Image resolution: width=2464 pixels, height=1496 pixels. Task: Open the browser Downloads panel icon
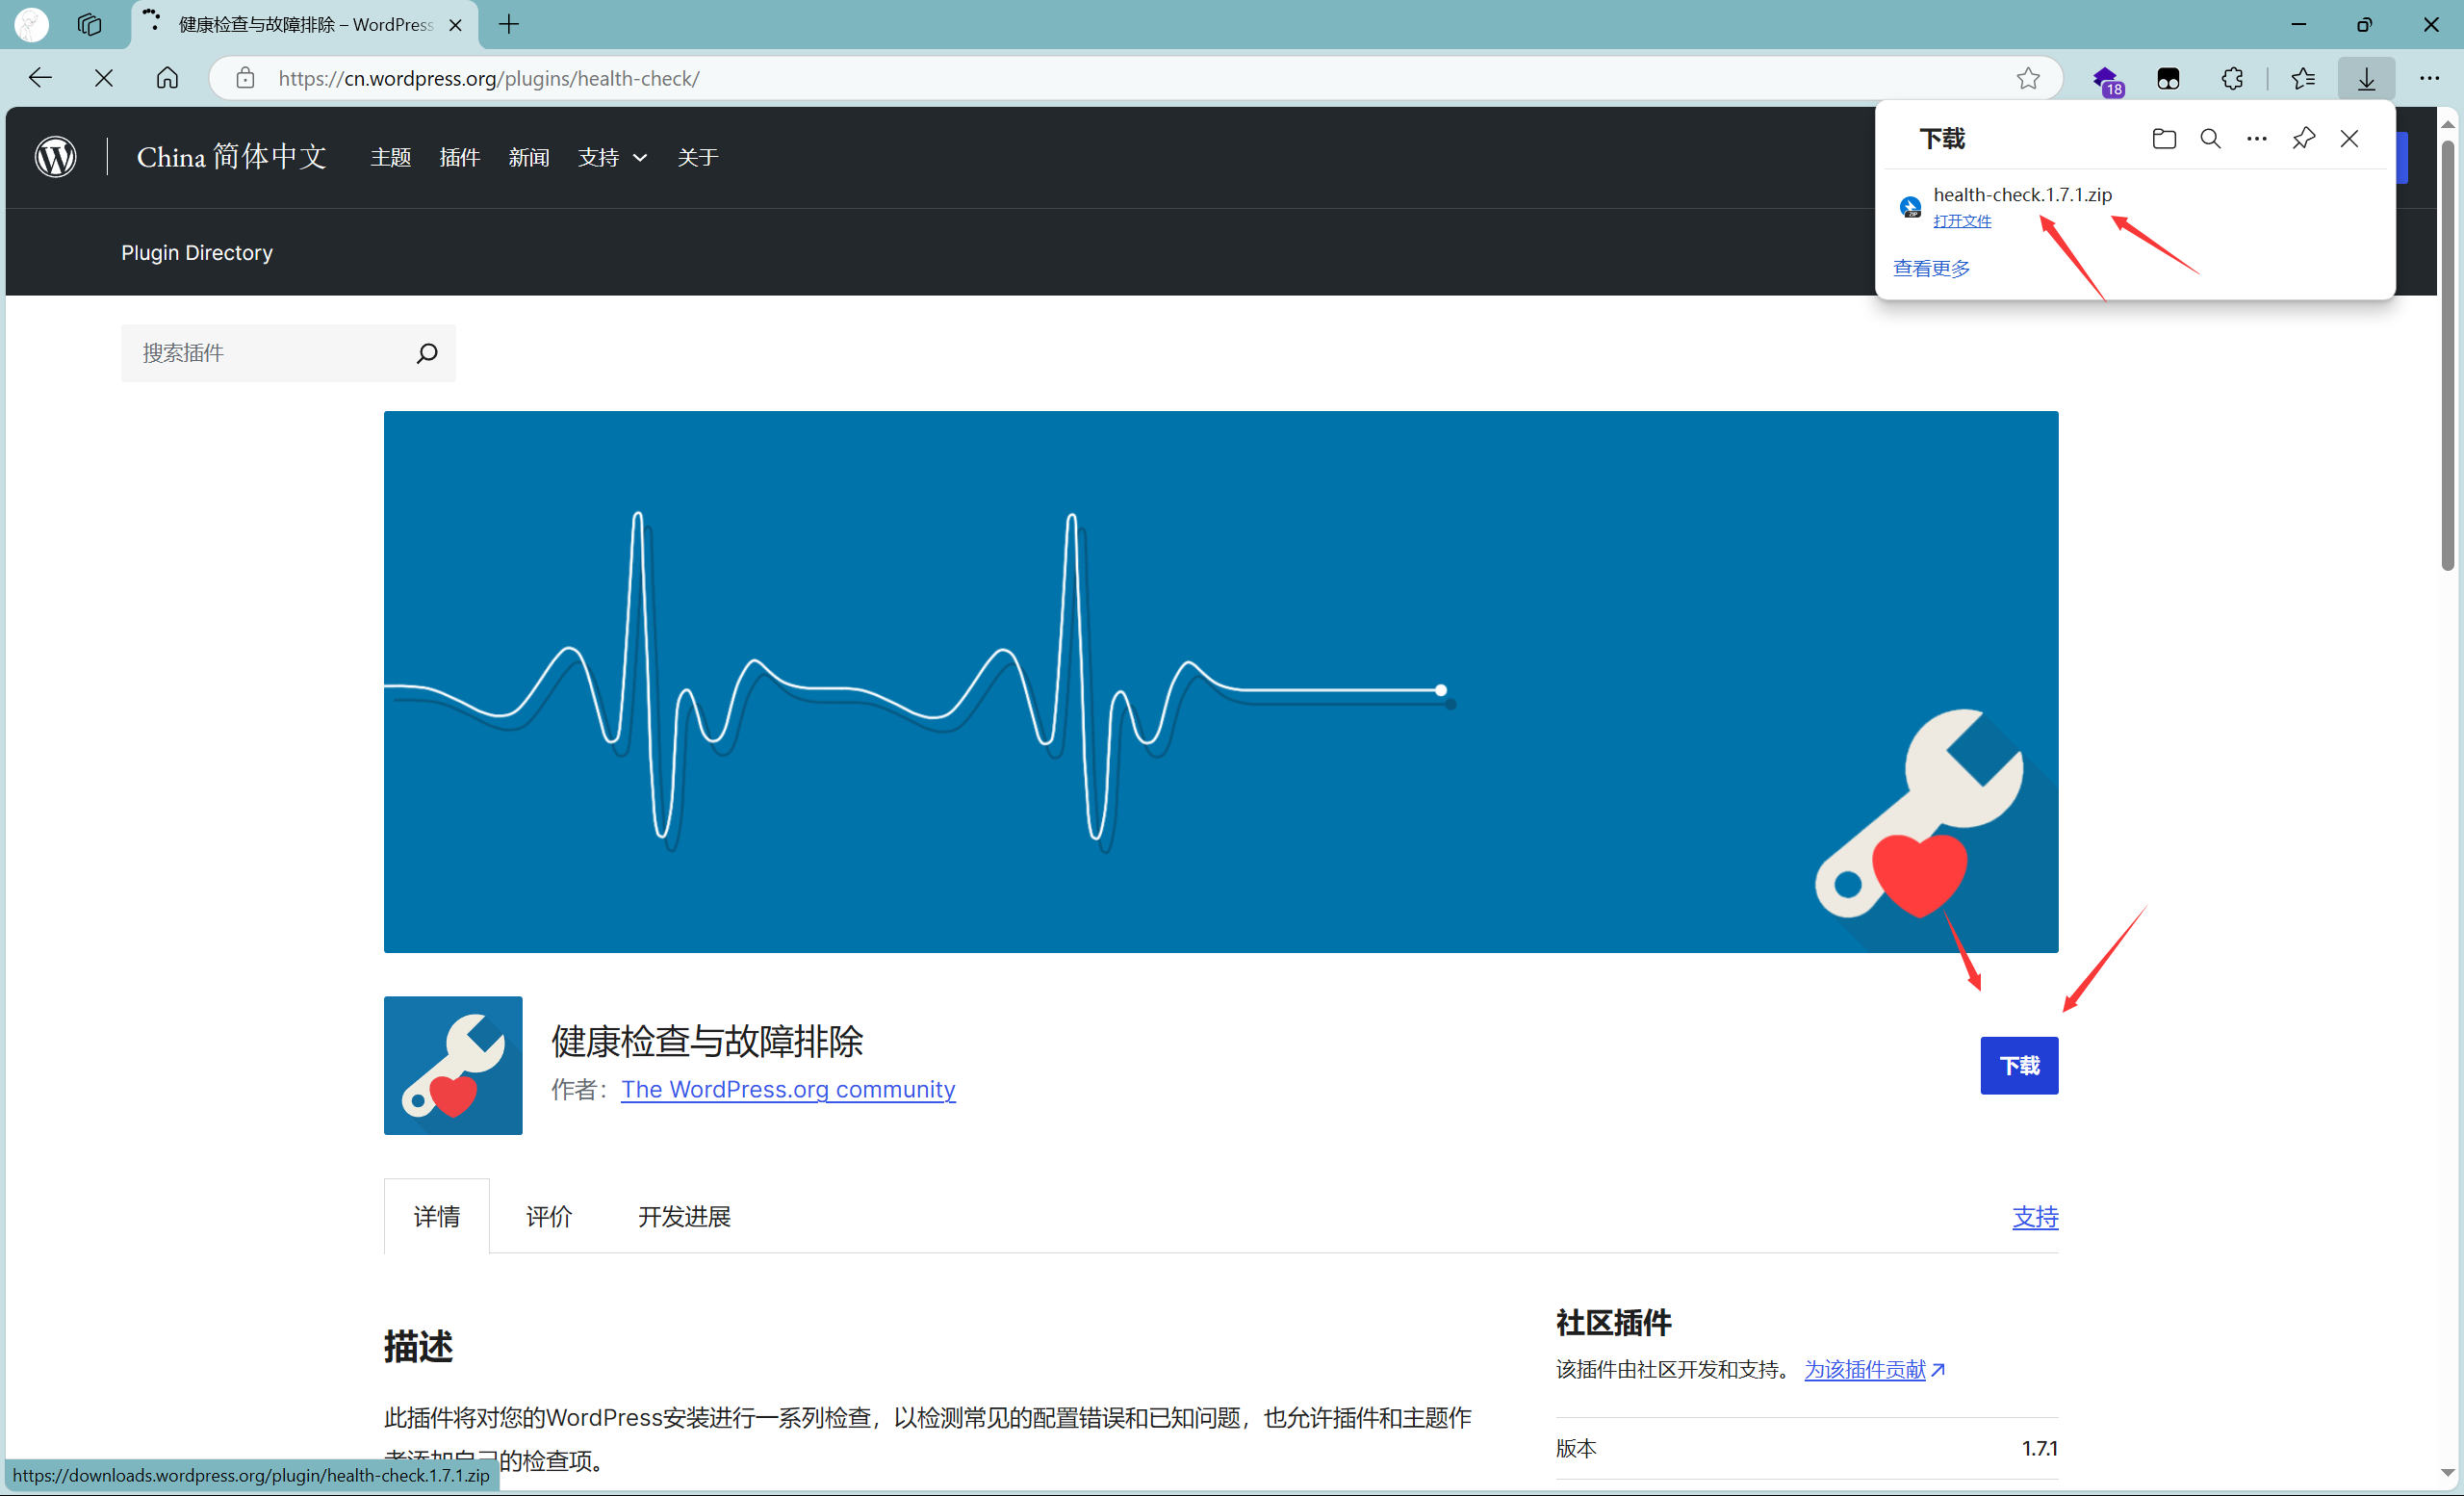click(2365, 78)
